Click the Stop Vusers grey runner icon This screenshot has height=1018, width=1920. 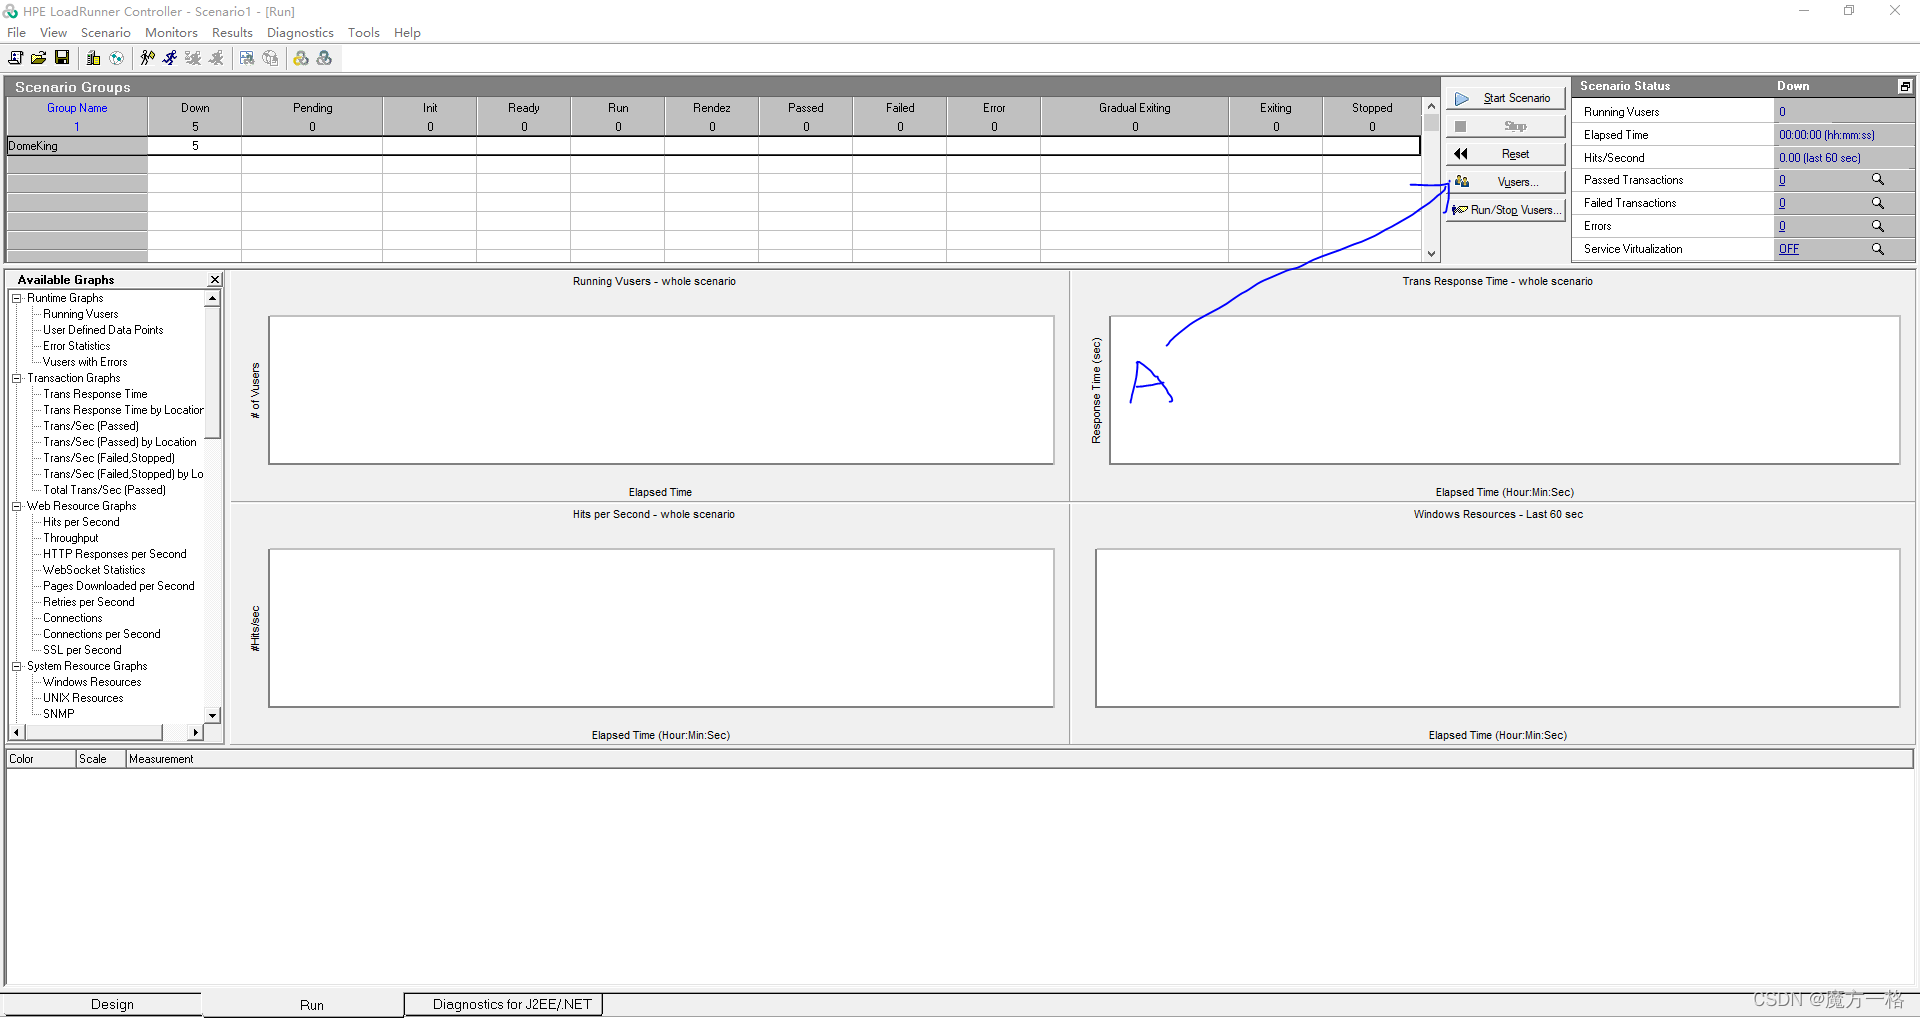click(x=216, y=58)
